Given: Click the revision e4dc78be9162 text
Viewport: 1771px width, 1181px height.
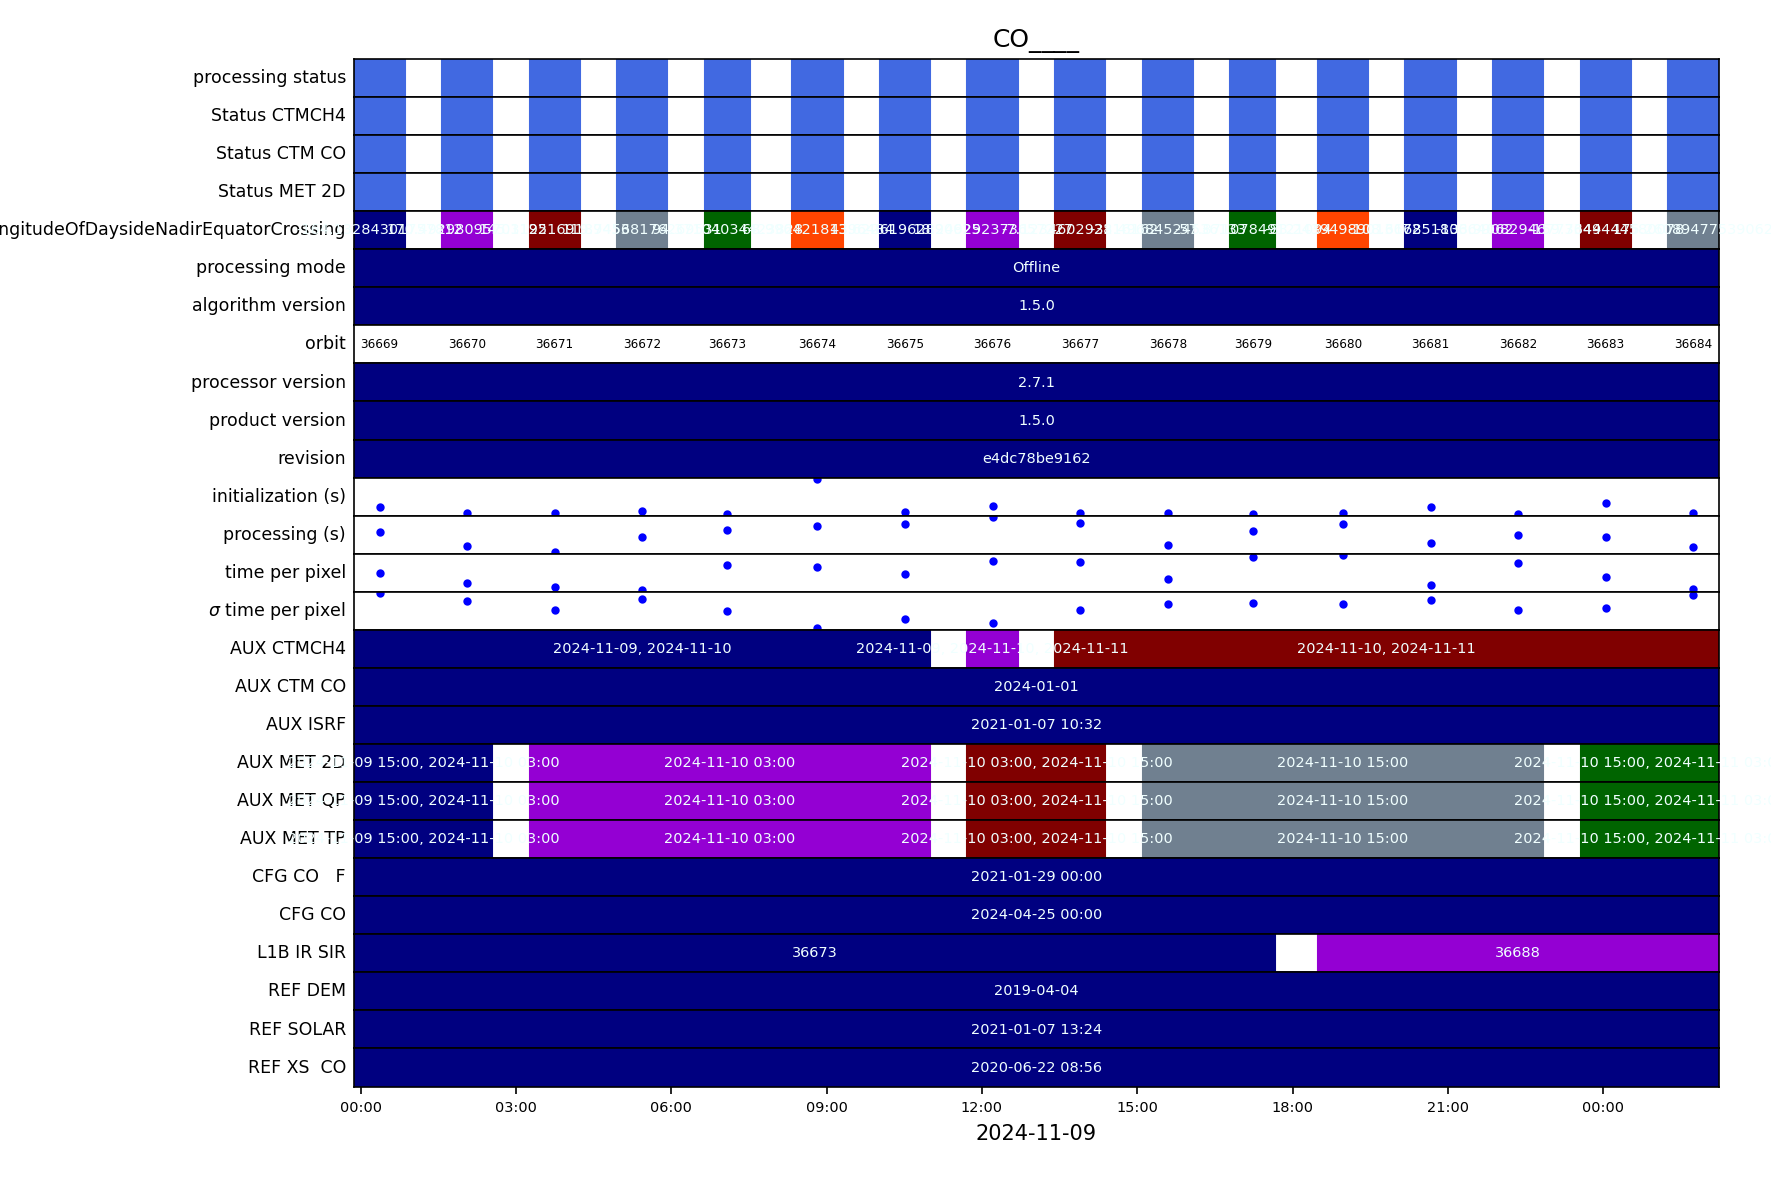Looking at the screenshot, I should click(1036, 459).
